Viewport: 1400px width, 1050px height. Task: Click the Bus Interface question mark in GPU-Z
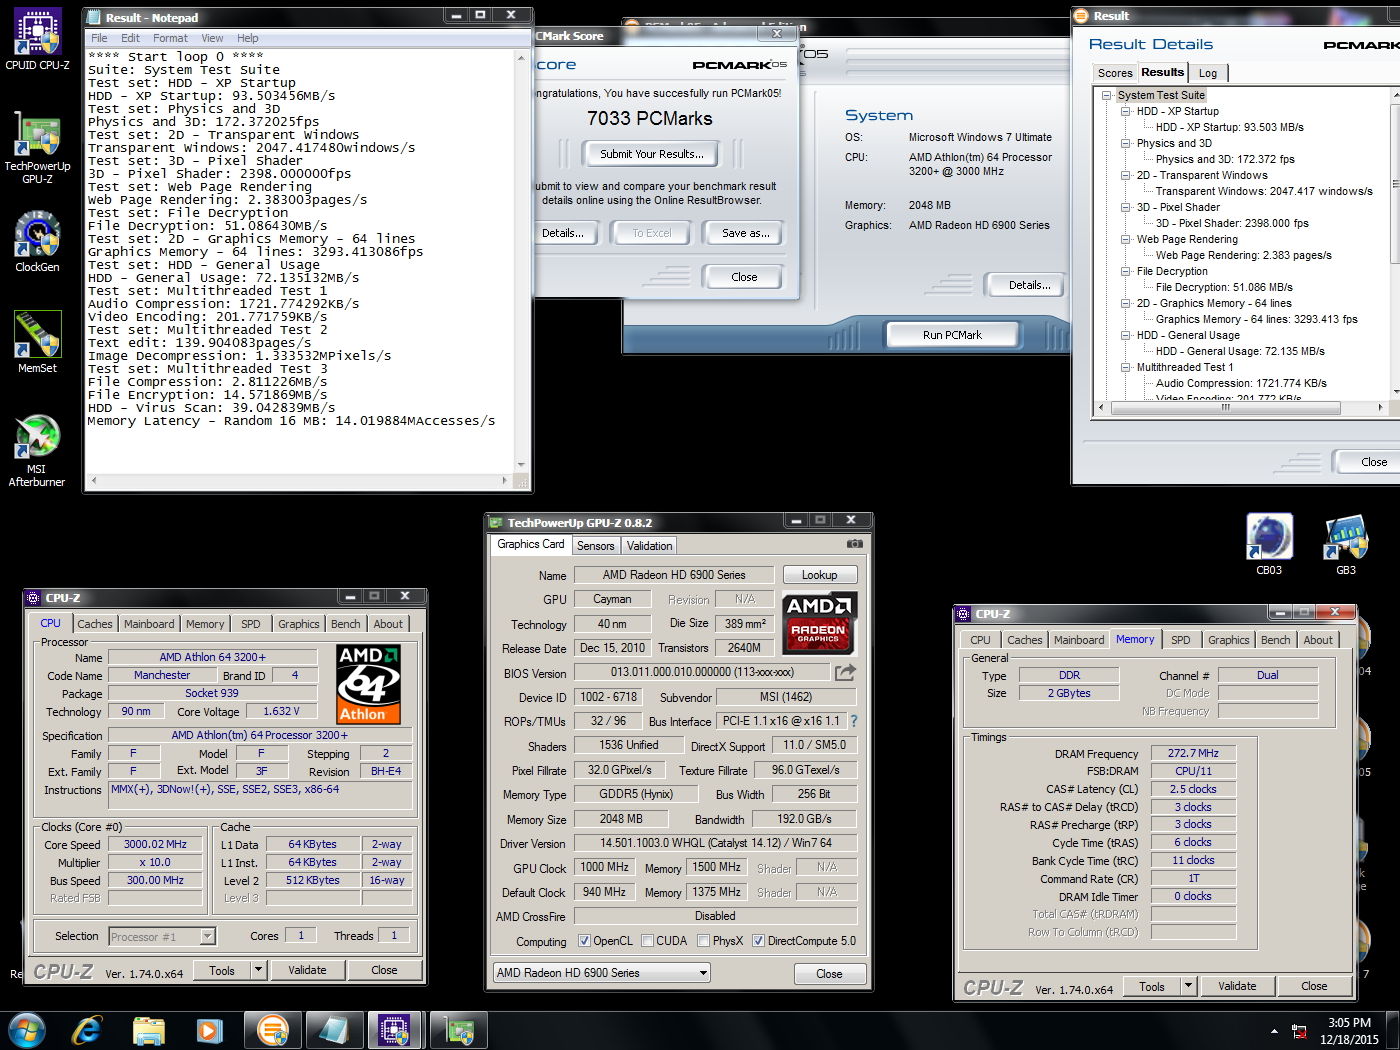click(x=854, y=720)
